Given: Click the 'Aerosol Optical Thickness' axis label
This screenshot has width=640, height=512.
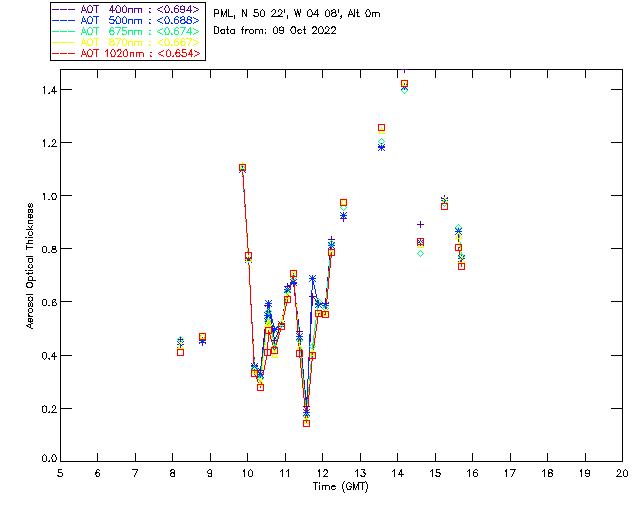Looking at the screenshot, I should 30,265.
